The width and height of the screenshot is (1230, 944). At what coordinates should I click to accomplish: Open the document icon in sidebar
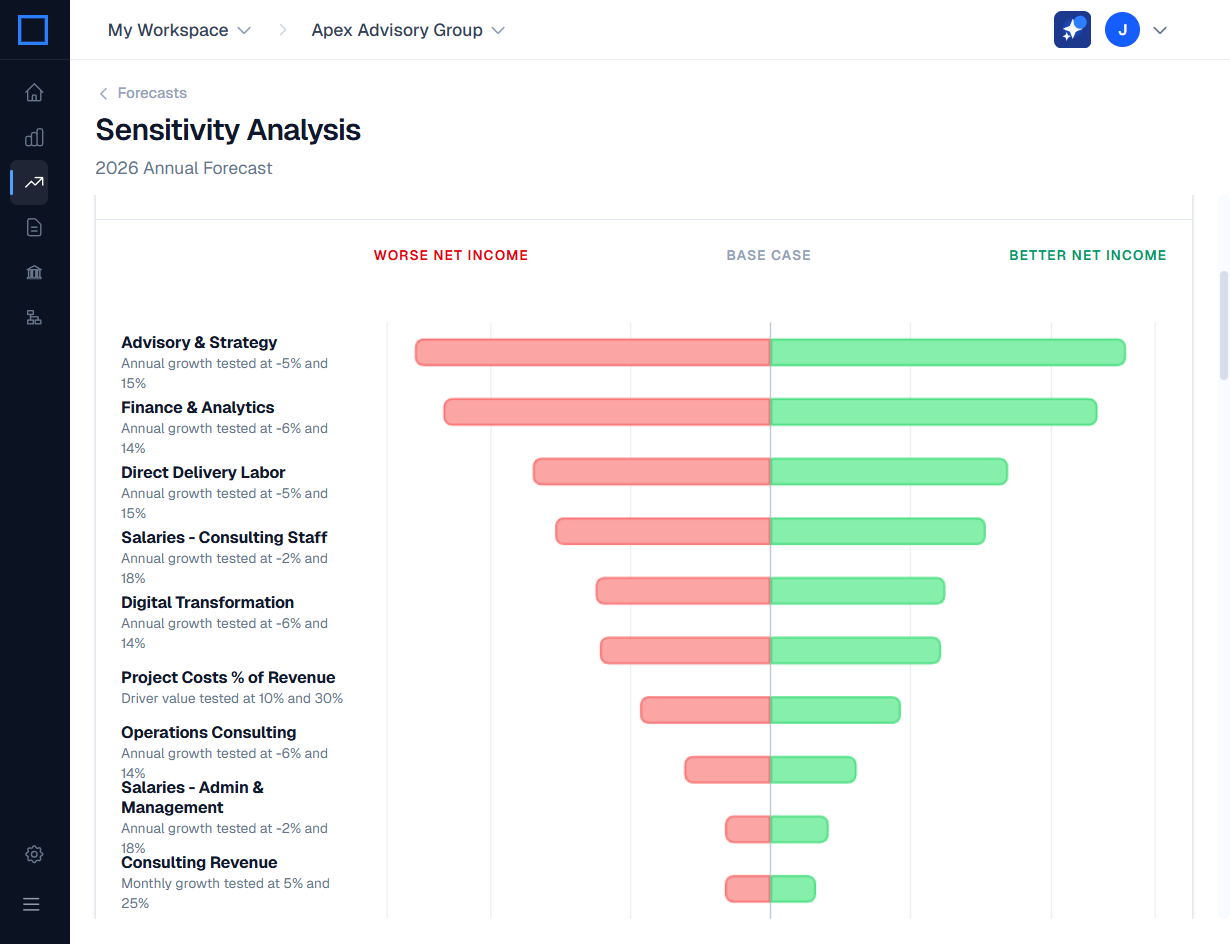(34, 228)
